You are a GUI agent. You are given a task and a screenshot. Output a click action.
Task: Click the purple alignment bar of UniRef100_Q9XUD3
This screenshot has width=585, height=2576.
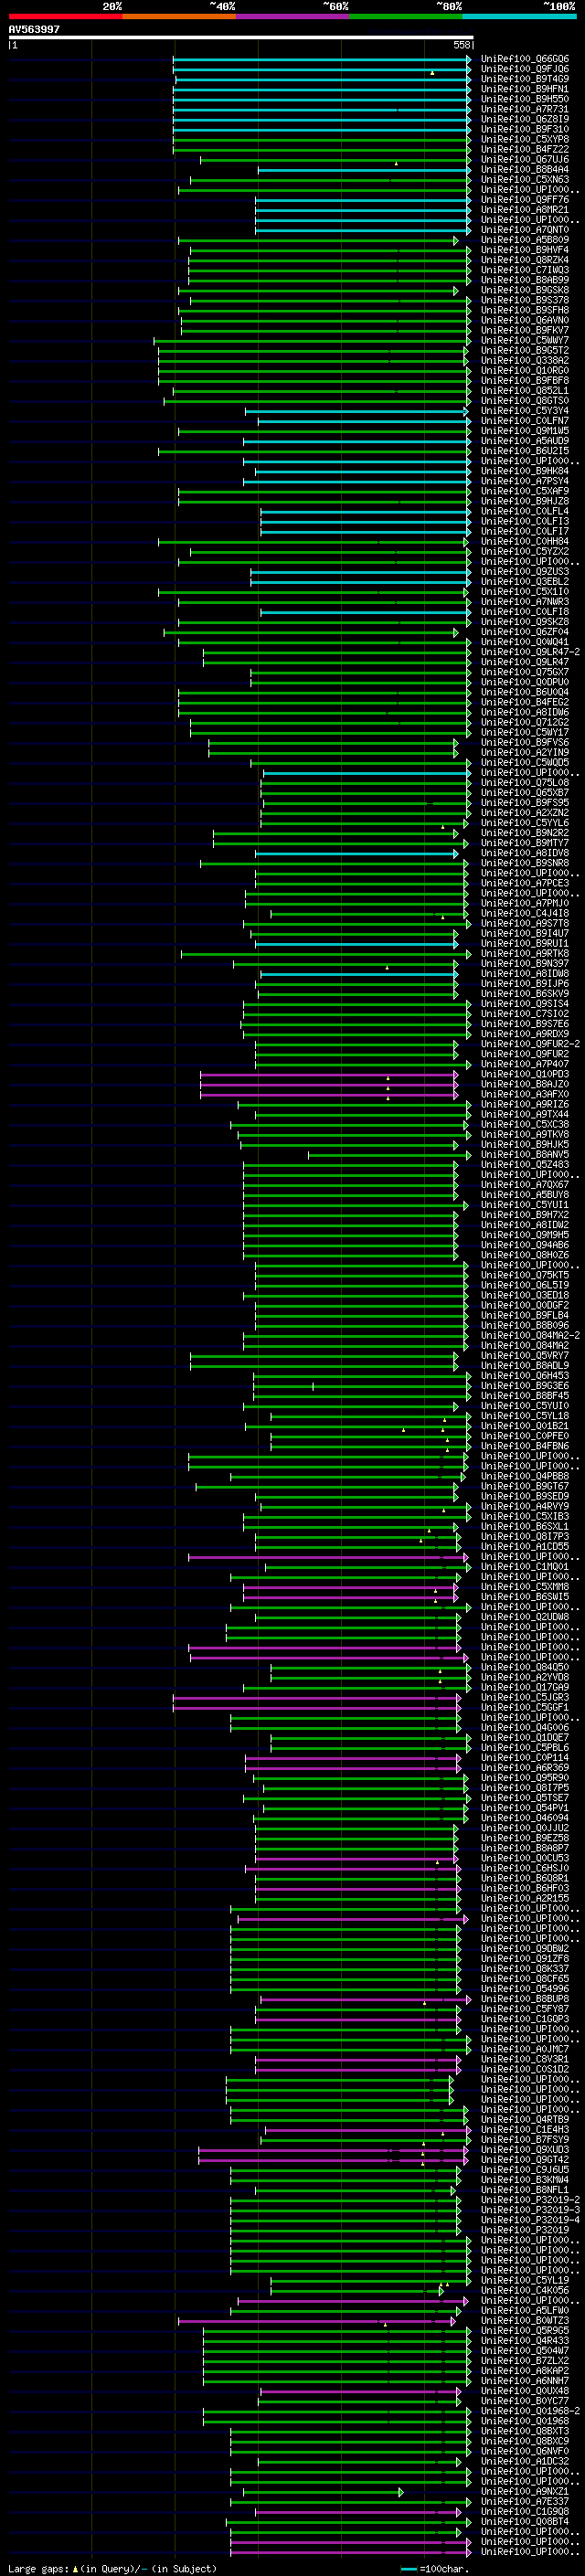point(333,2149)
